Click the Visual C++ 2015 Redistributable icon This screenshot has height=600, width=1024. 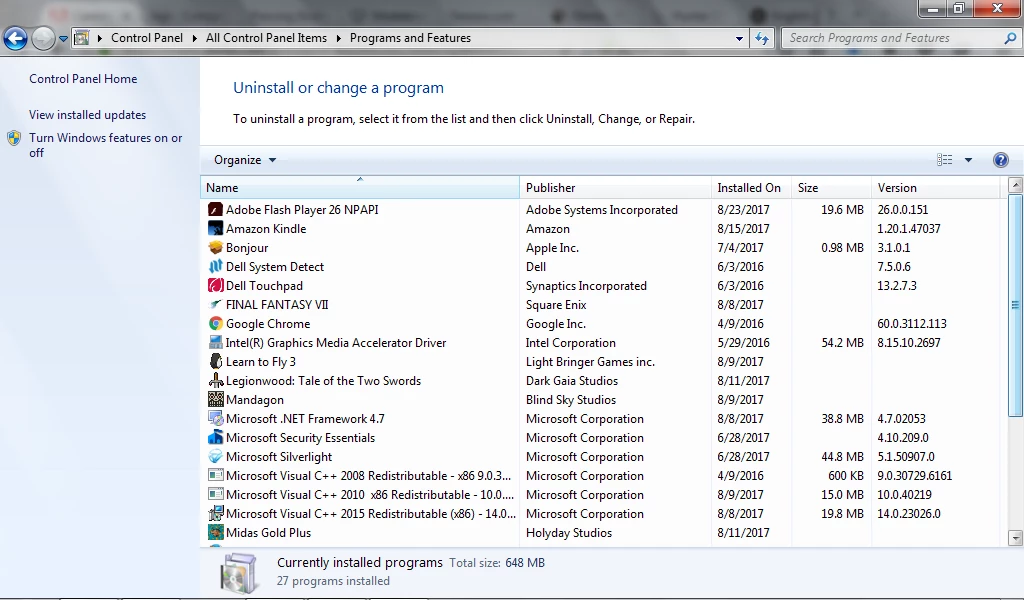[x=216, y=513]
